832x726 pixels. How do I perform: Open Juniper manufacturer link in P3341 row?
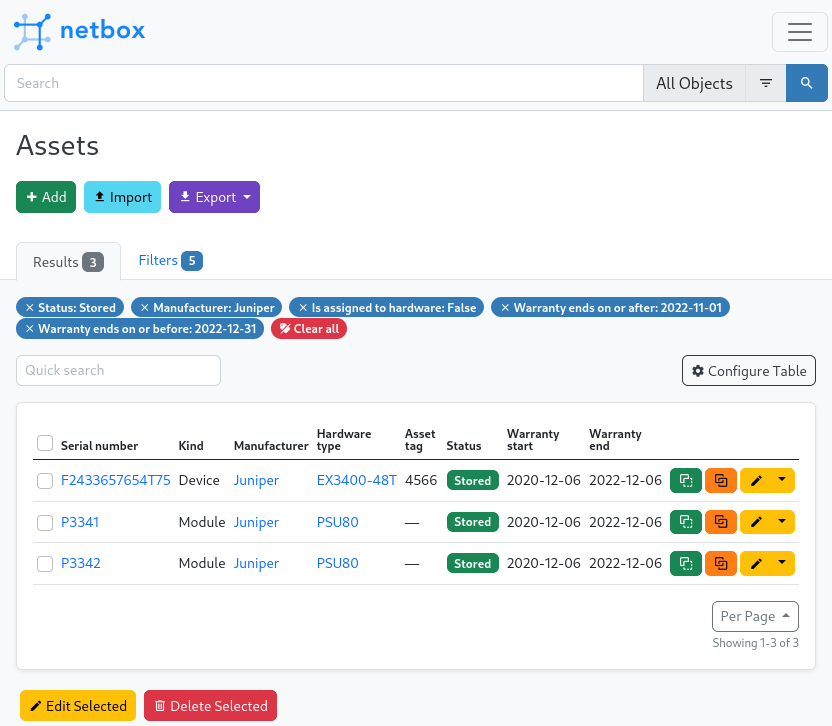[256, 522]
